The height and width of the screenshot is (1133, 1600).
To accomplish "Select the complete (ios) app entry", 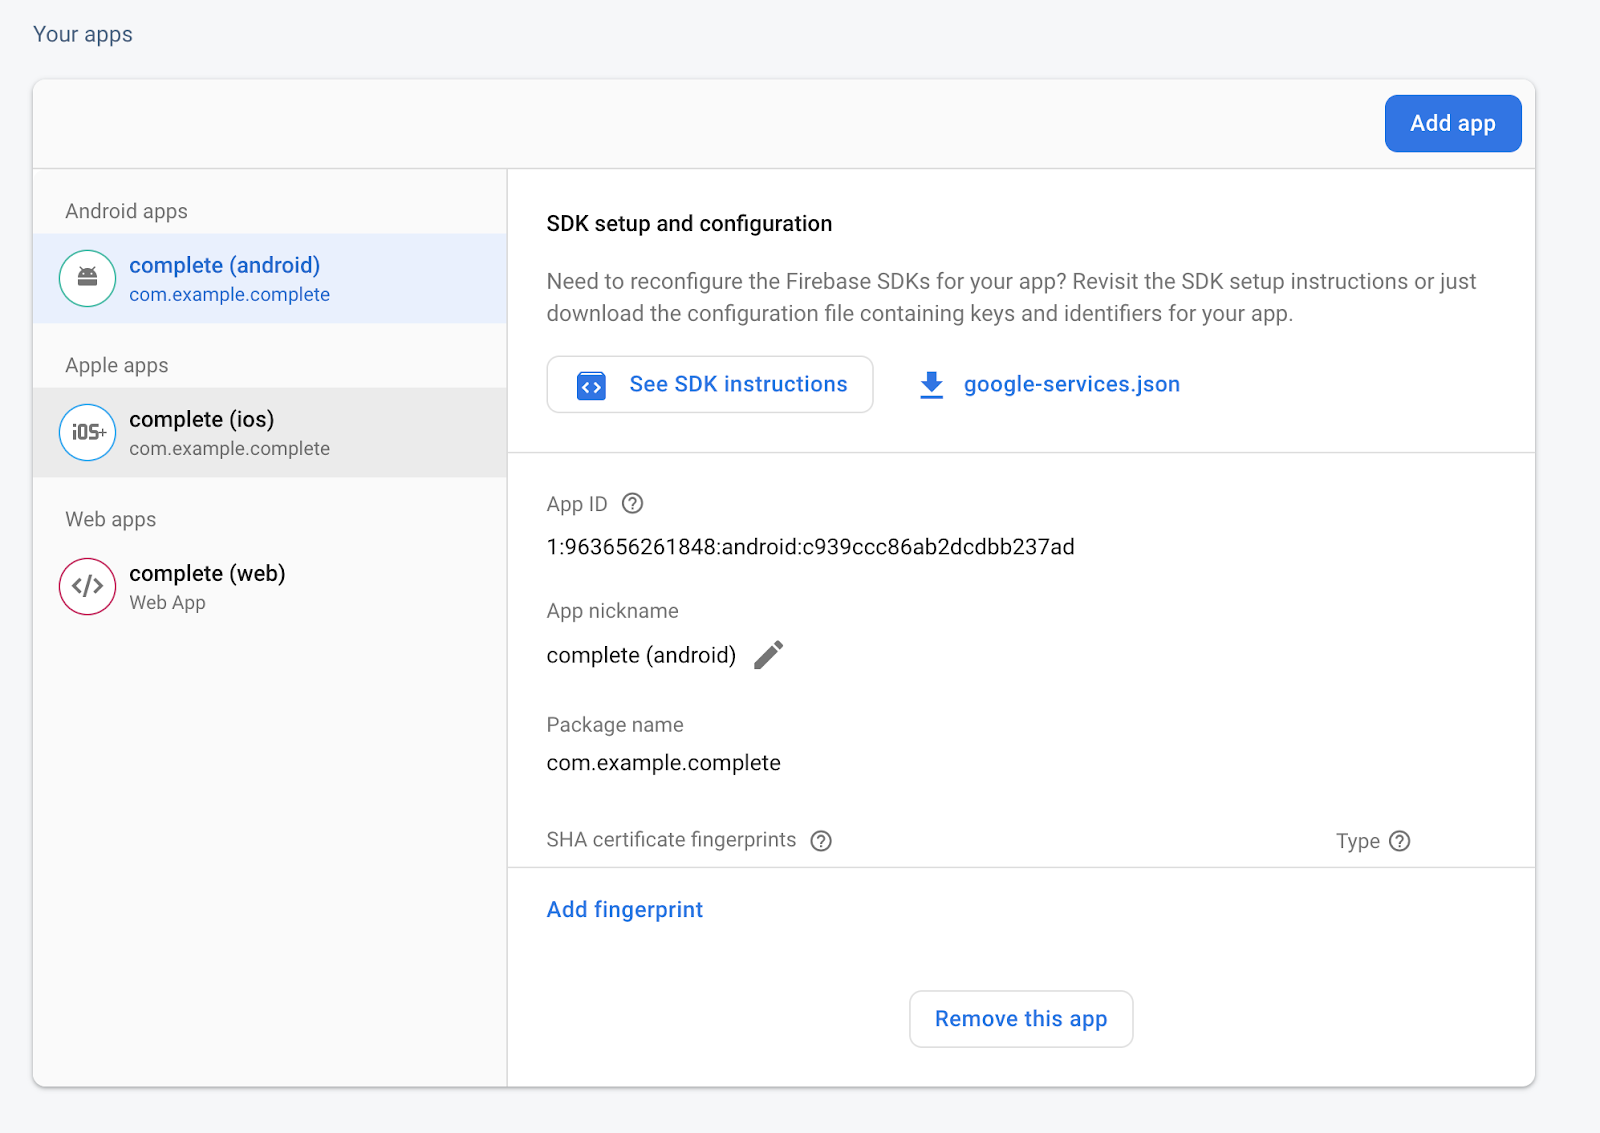I will point(270,432).
